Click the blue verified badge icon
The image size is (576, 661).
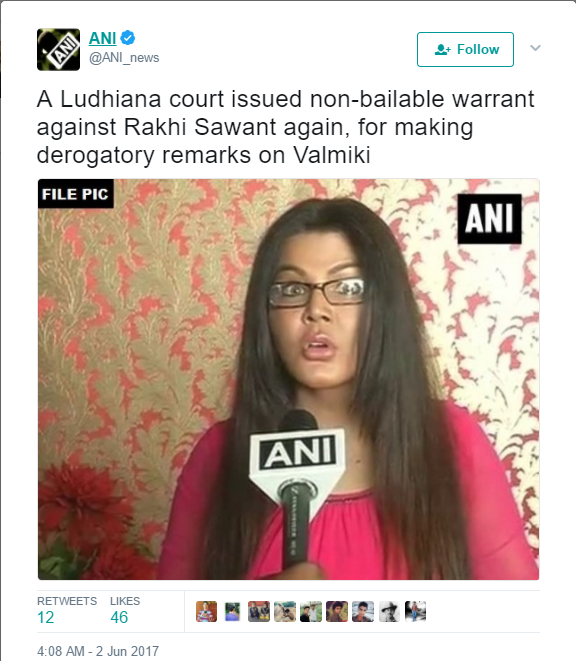127,38
